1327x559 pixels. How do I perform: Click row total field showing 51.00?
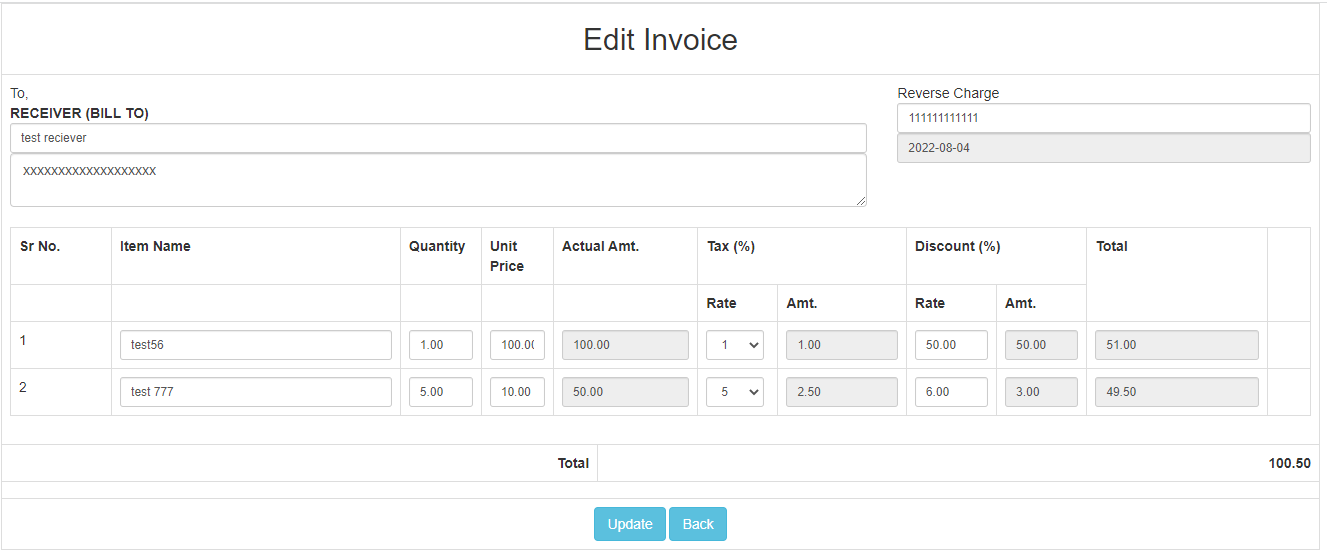[x=1177, y=345]
